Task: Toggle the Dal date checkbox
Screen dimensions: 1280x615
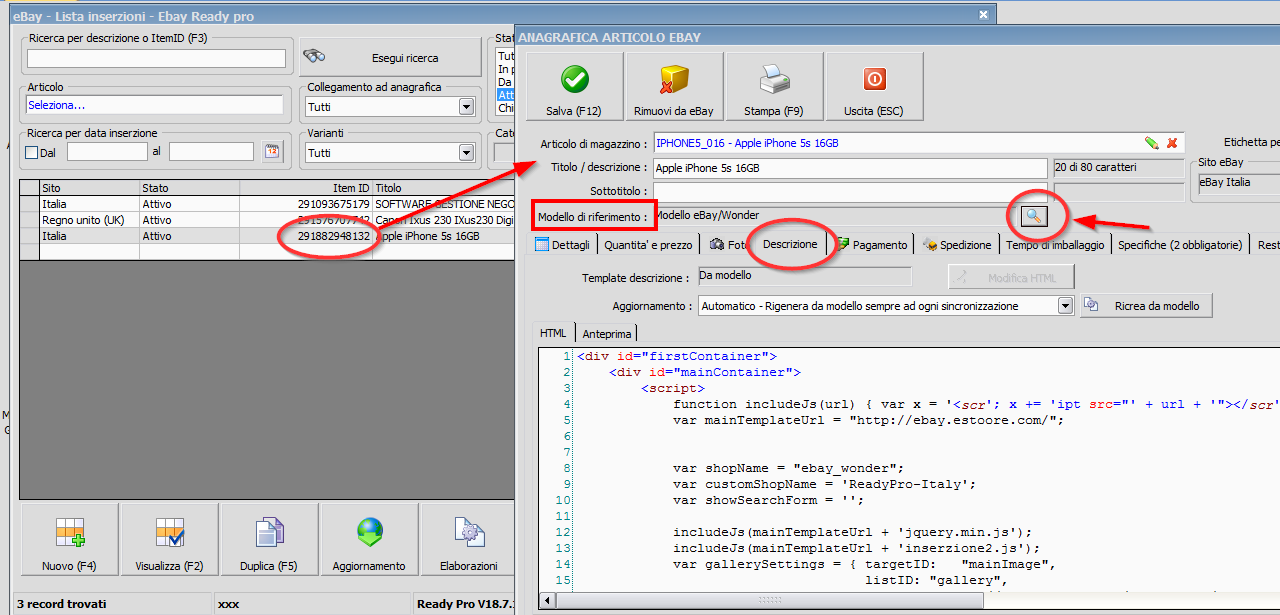Action: (x=31, y=153)
